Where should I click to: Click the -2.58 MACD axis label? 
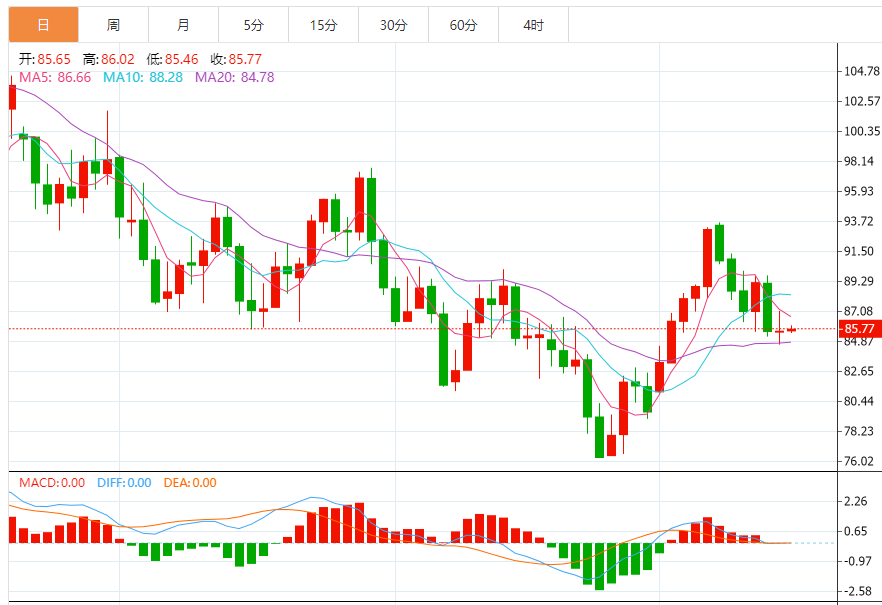[856, 592]
